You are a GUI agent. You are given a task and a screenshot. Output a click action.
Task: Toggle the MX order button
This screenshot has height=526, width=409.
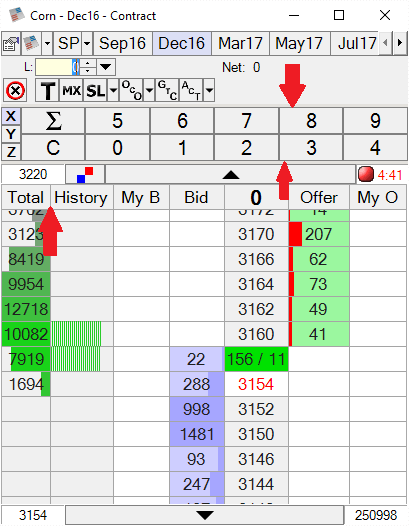point(71,90)
